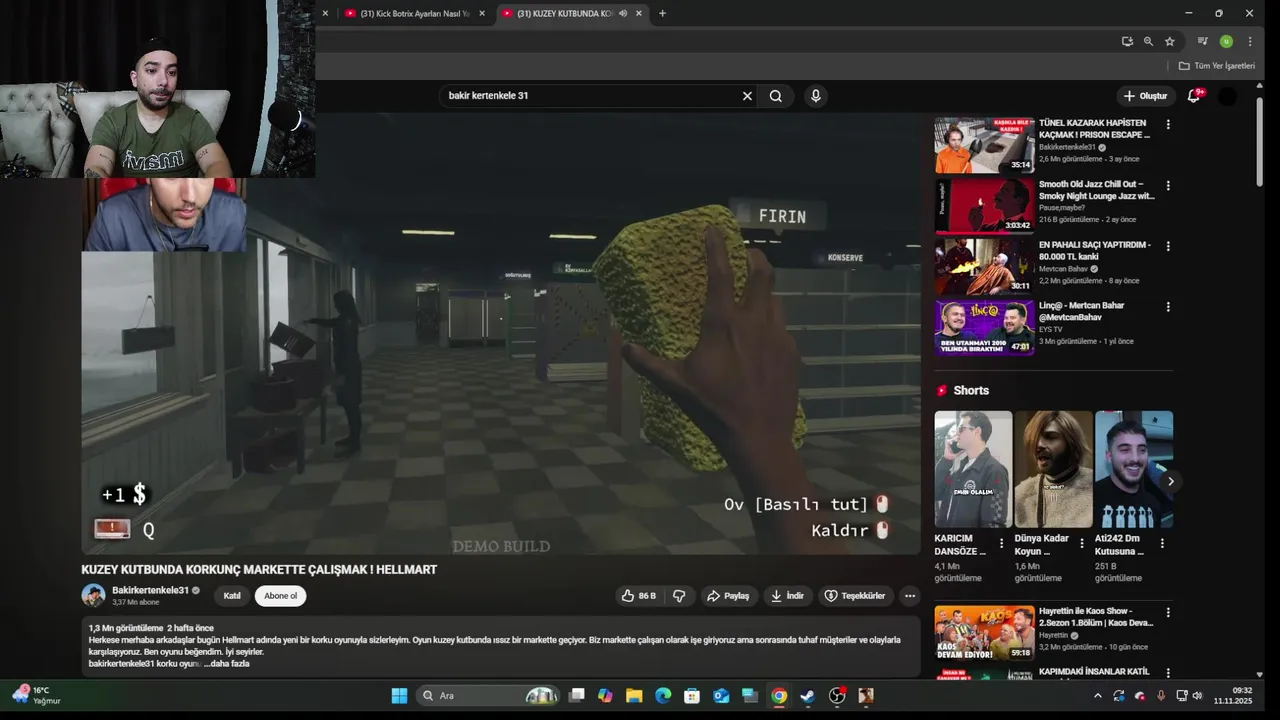Image resolution: width=1280 pixels, height=720 pixels.
Task: Subscribe with the Abone ol button
Action: (x=280, y=596)
